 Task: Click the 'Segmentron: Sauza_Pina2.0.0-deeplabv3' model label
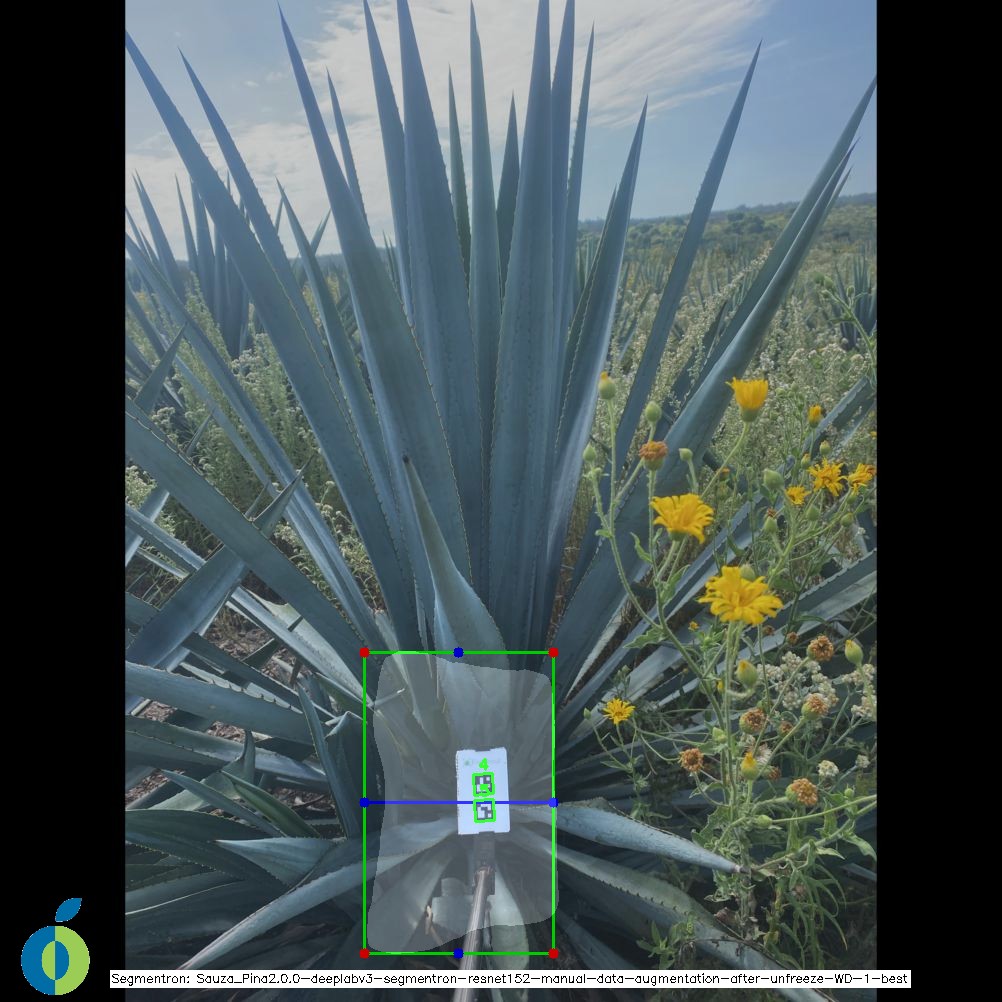[509, 979]
